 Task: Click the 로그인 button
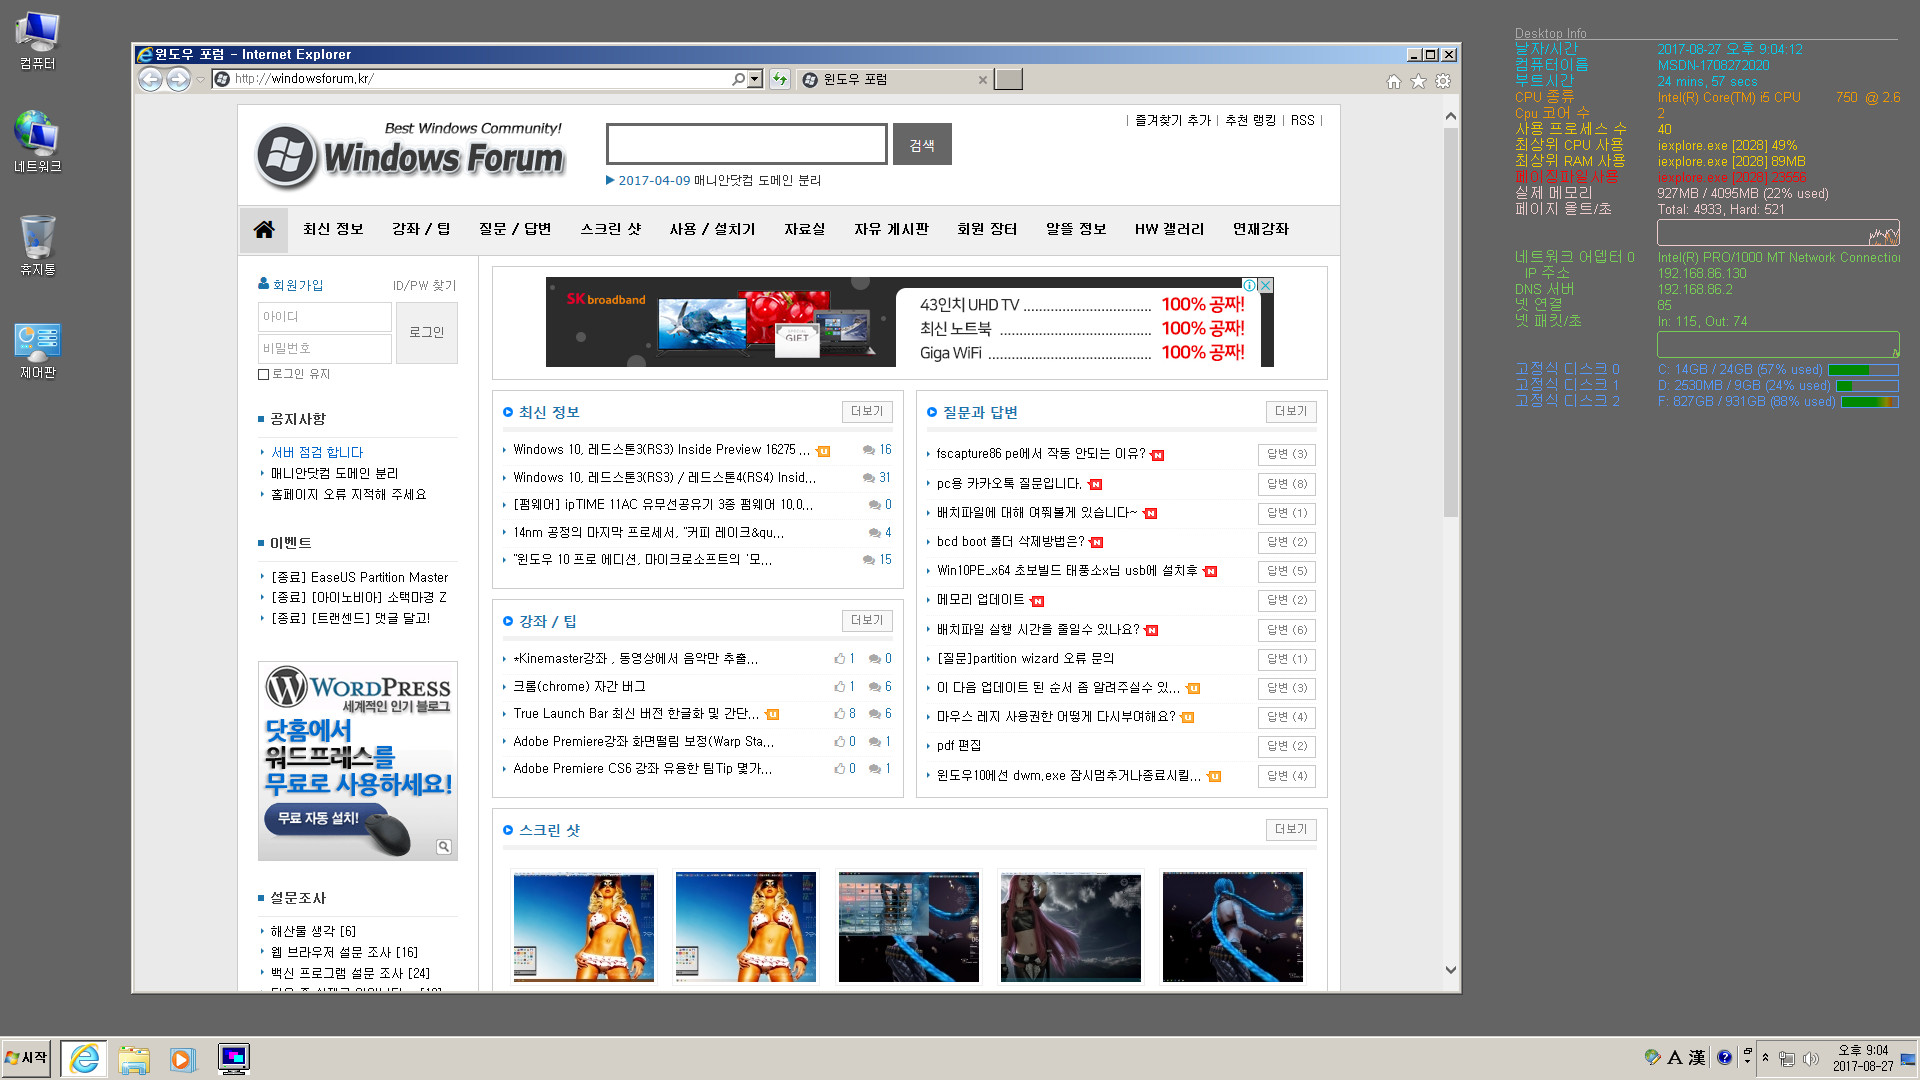tap(427, 332)
